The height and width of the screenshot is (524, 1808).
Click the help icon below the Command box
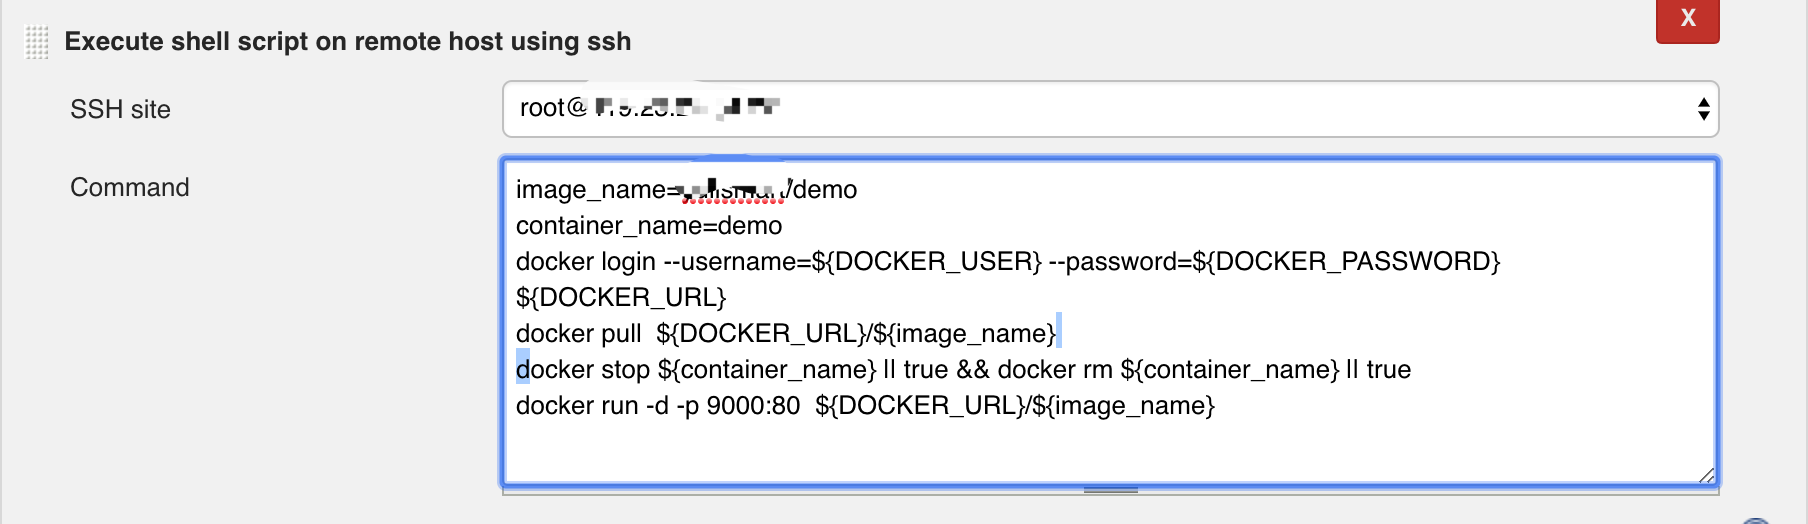[1755, 520]
